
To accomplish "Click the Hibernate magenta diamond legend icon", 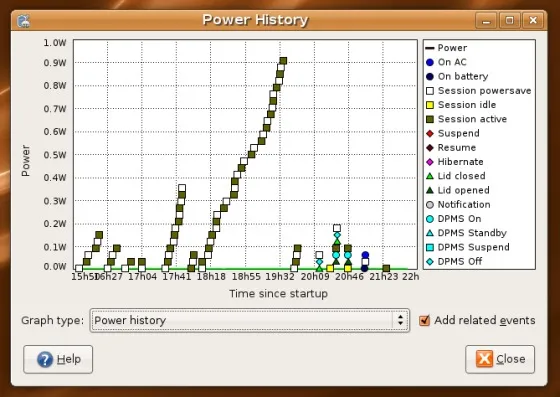I will 430,162.
